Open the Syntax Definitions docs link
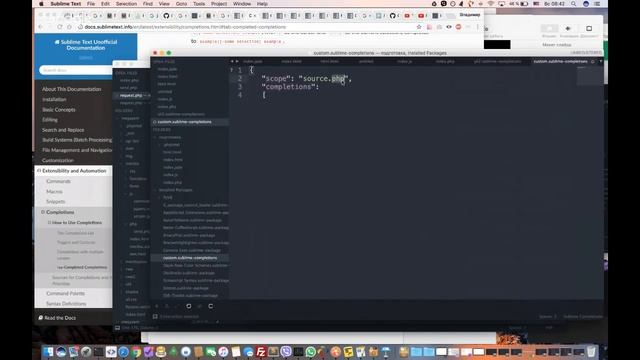Viewport: 640px width, 360px height. pyautogui.click(x=66, y=304)
